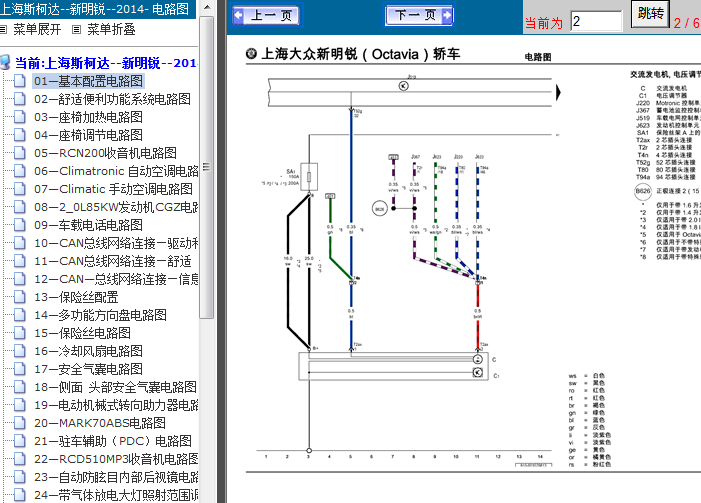Click the window title 上海斯柯达--新明锐--2014- 电路图
Screen dimensions: 701x503
tap(94, 9)
